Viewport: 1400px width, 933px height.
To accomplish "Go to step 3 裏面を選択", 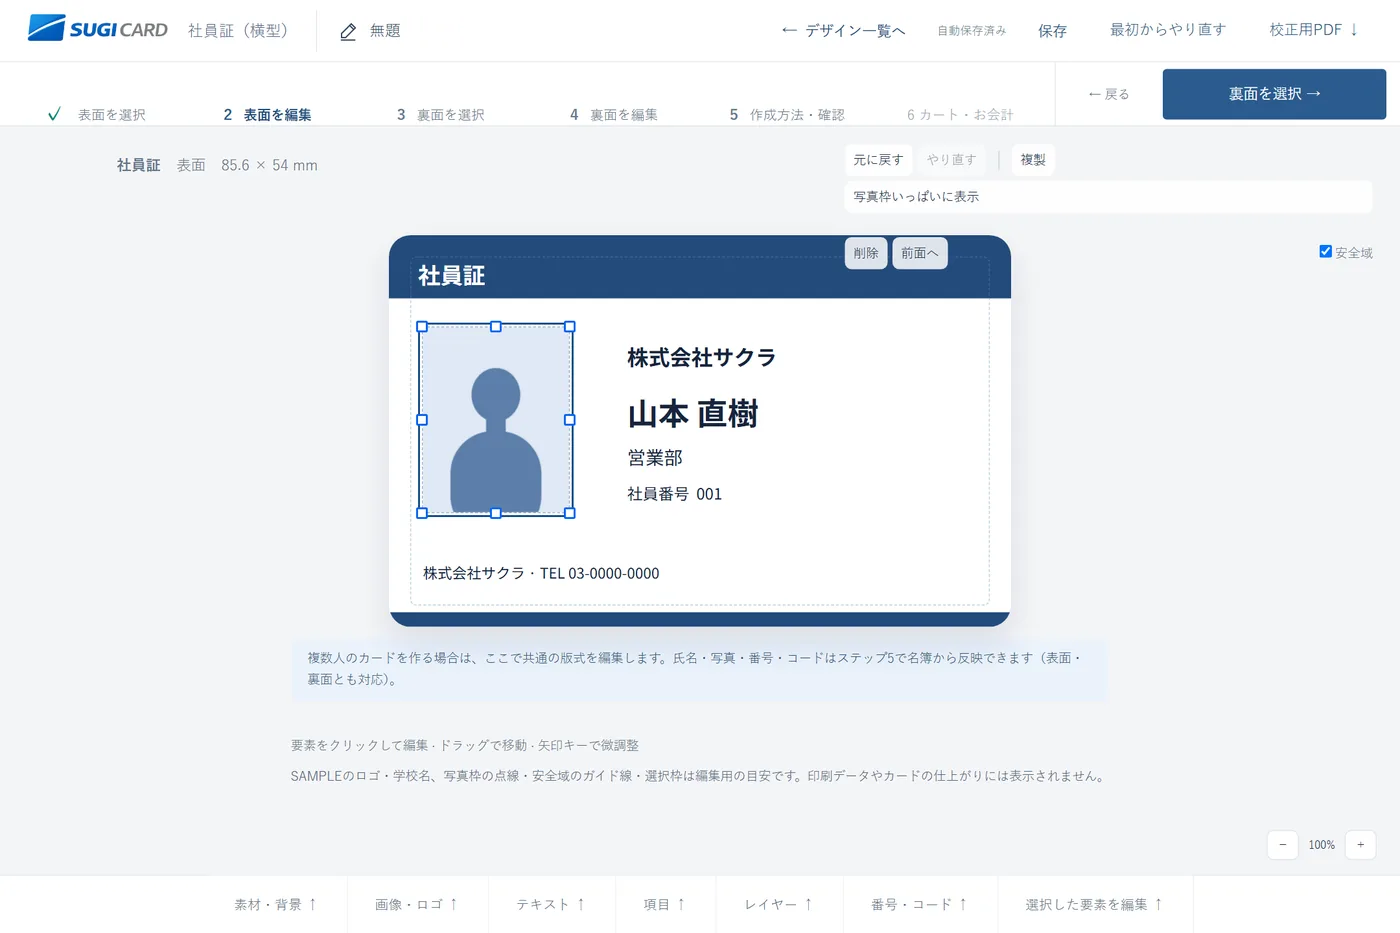I will click(440, 115).
